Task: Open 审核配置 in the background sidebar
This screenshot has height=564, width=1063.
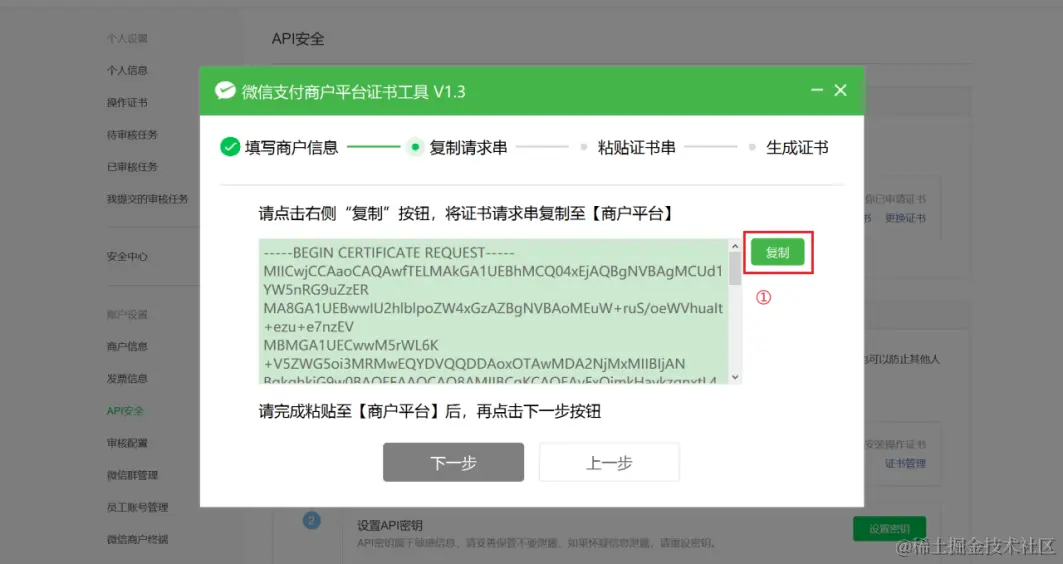Action: (127, 443)
